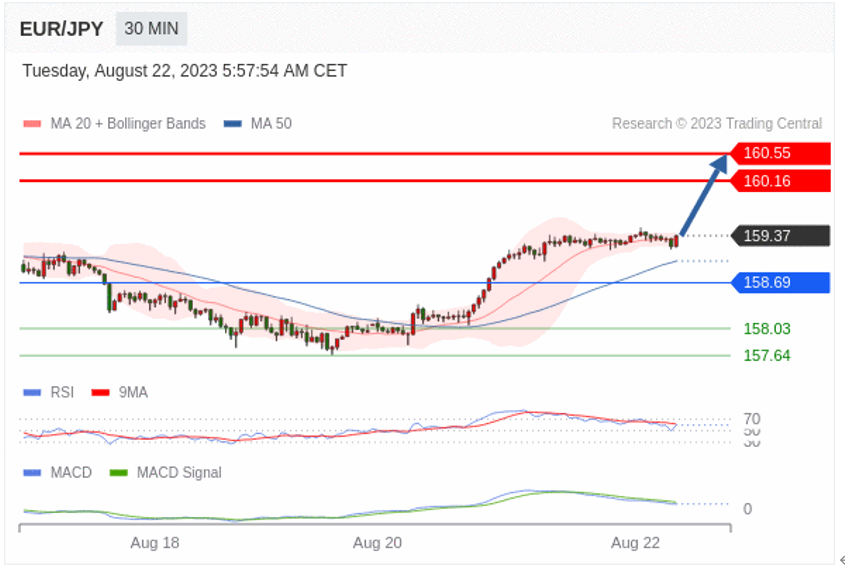Select the chart timestamp 'Tuesday, August 22, 2023 5:57:54 AM CET'

tap(185, 71)
